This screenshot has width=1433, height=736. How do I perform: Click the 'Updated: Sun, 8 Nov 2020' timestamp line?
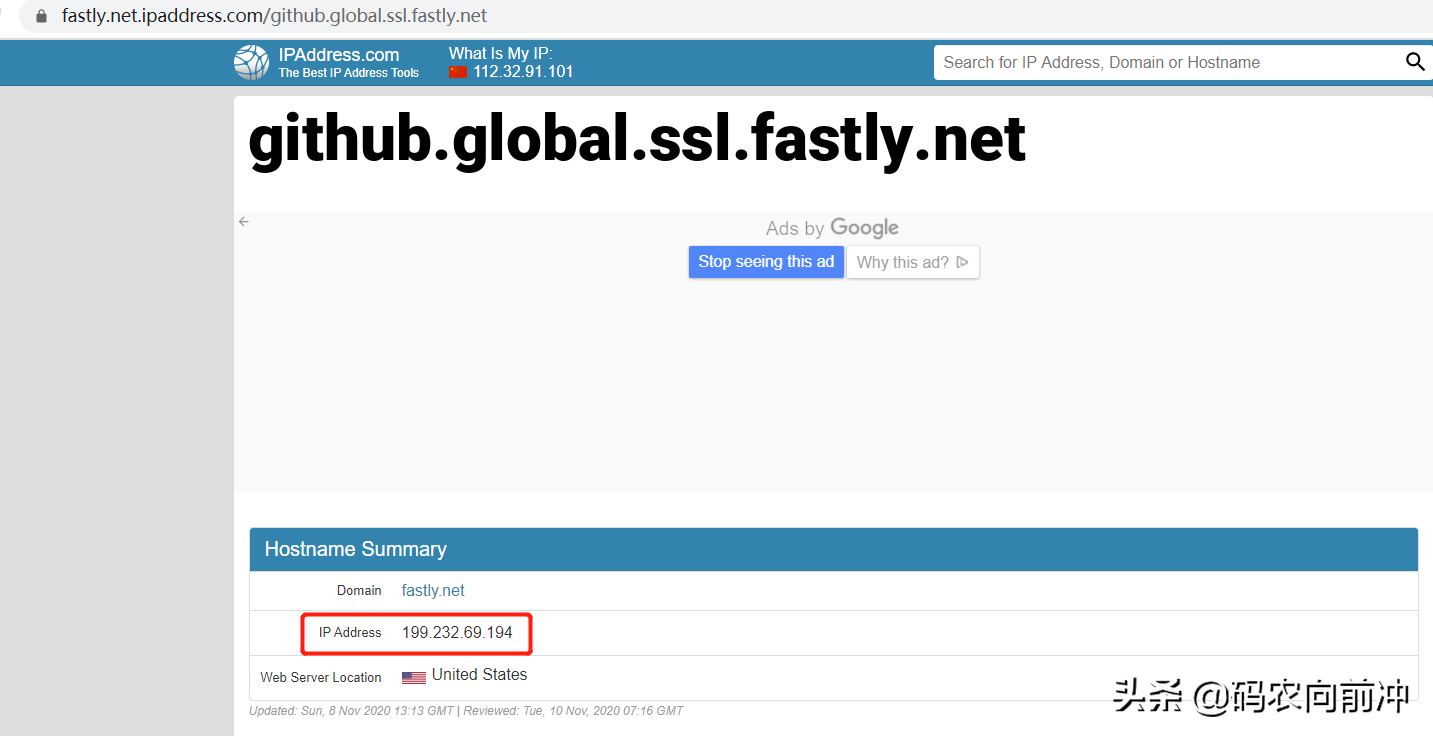[466, 711]
